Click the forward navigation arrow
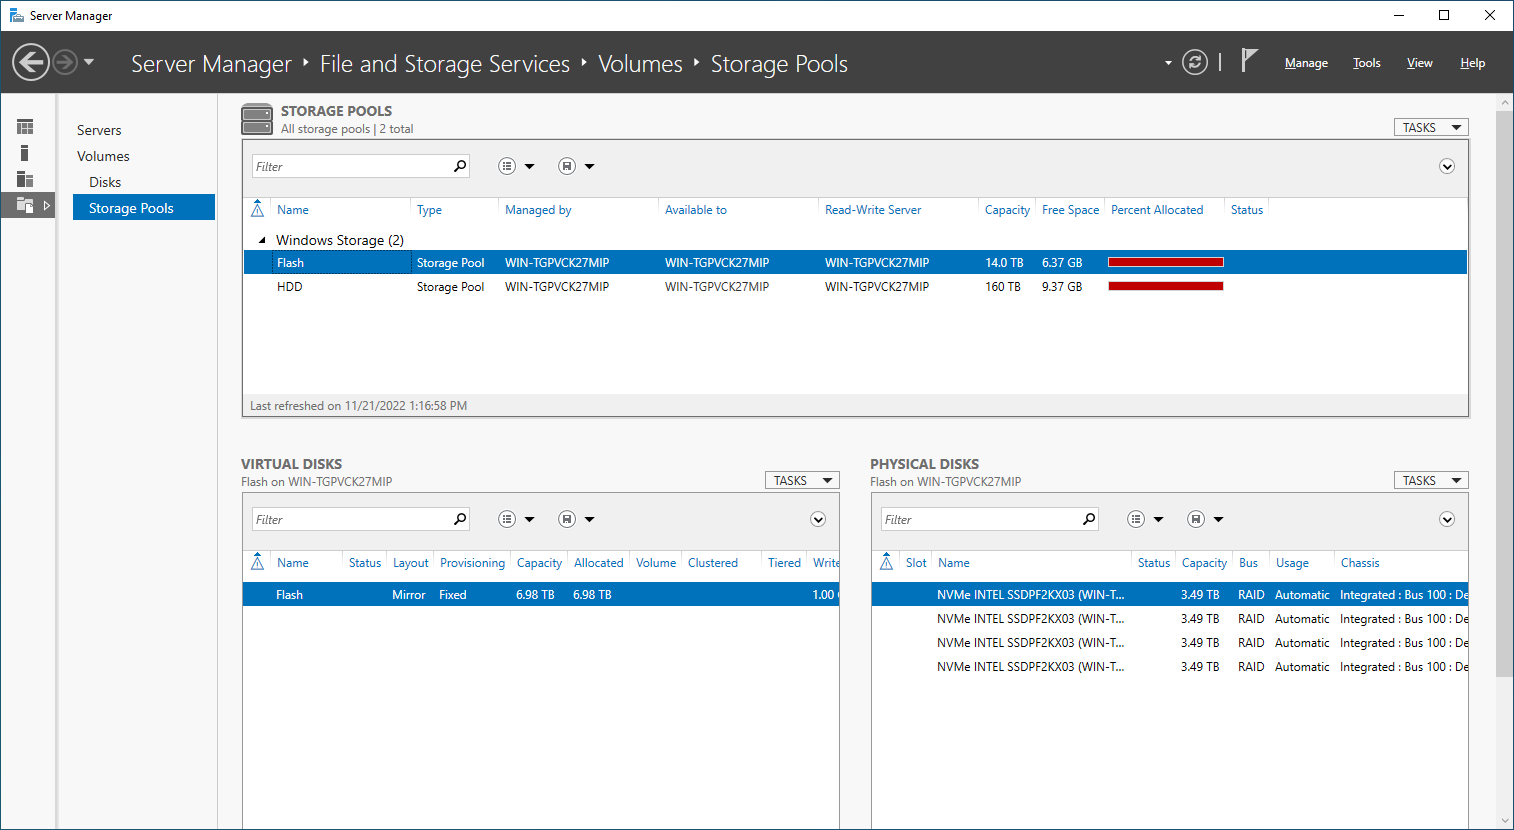The image size is (1514, 830). (x=65, y=62)
